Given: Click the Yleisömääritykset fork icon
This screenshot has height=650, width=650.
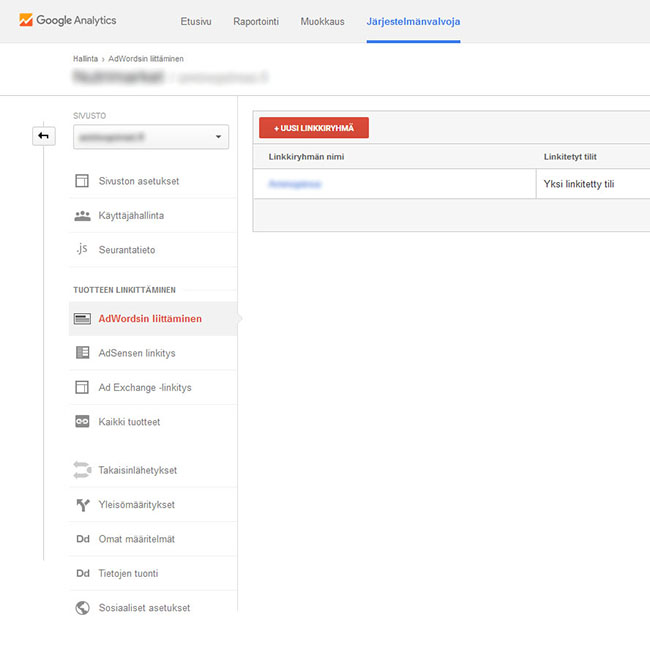Looking at the screenshot, I should (82, 504).
